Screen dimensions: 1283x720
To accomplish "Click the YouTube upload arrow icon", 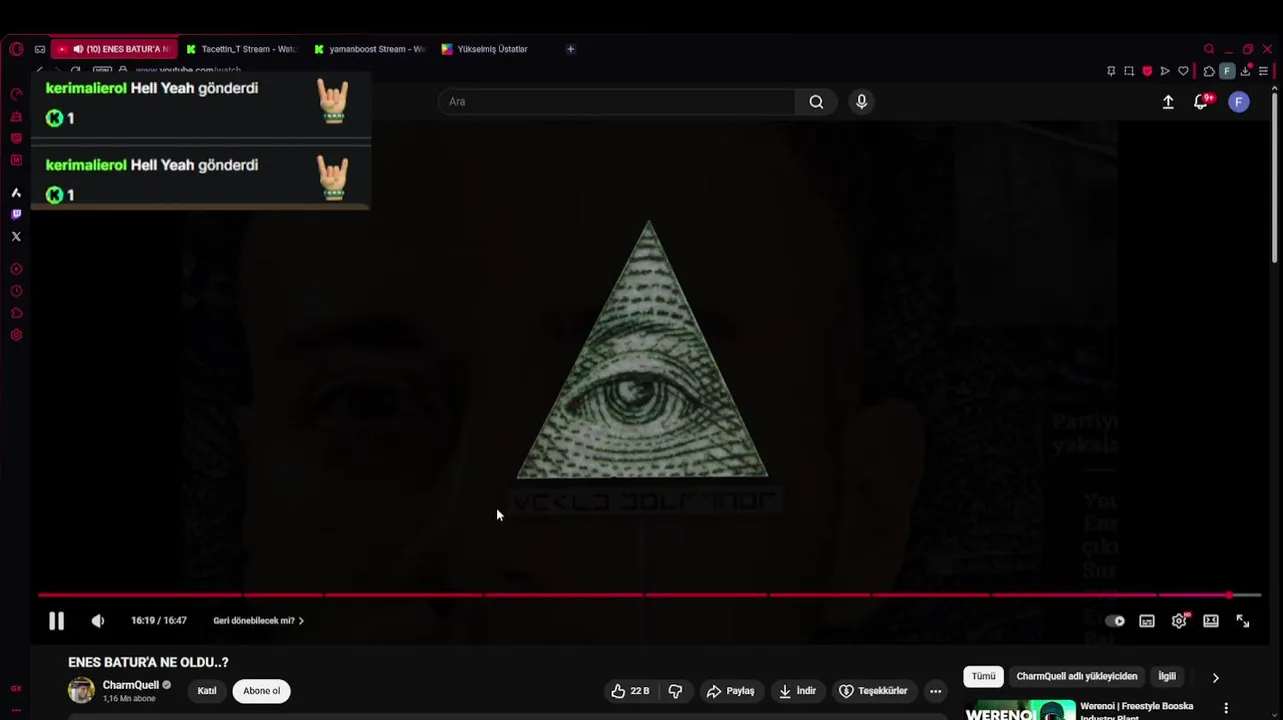I will tap(1168, 102).
